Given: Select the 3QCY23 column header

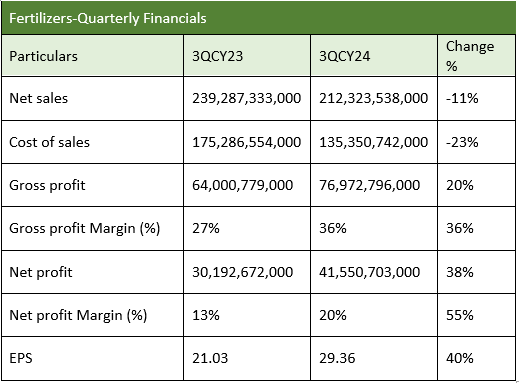Looking at the screenshot, I should [247, 56].
